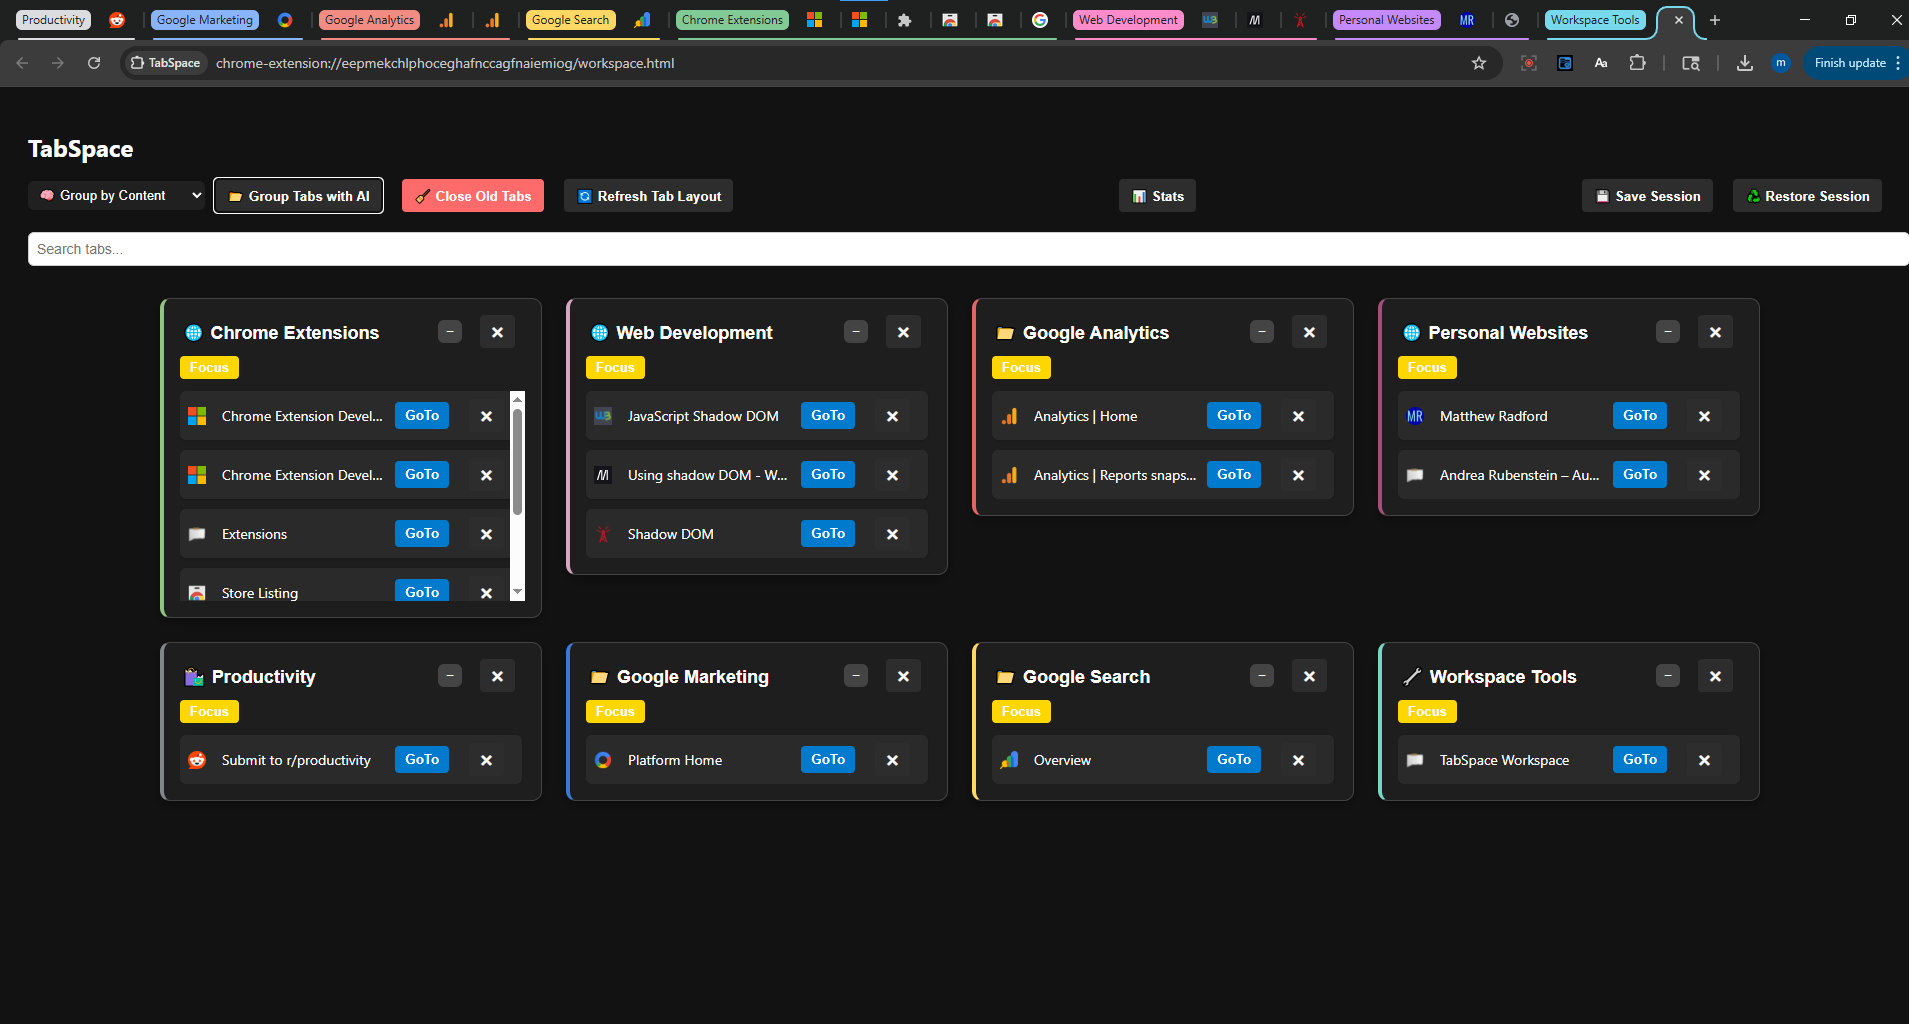This screenshot has height=1024, width=1909.
Task: Open browser Downloads icon
Action: point(1745,63)
